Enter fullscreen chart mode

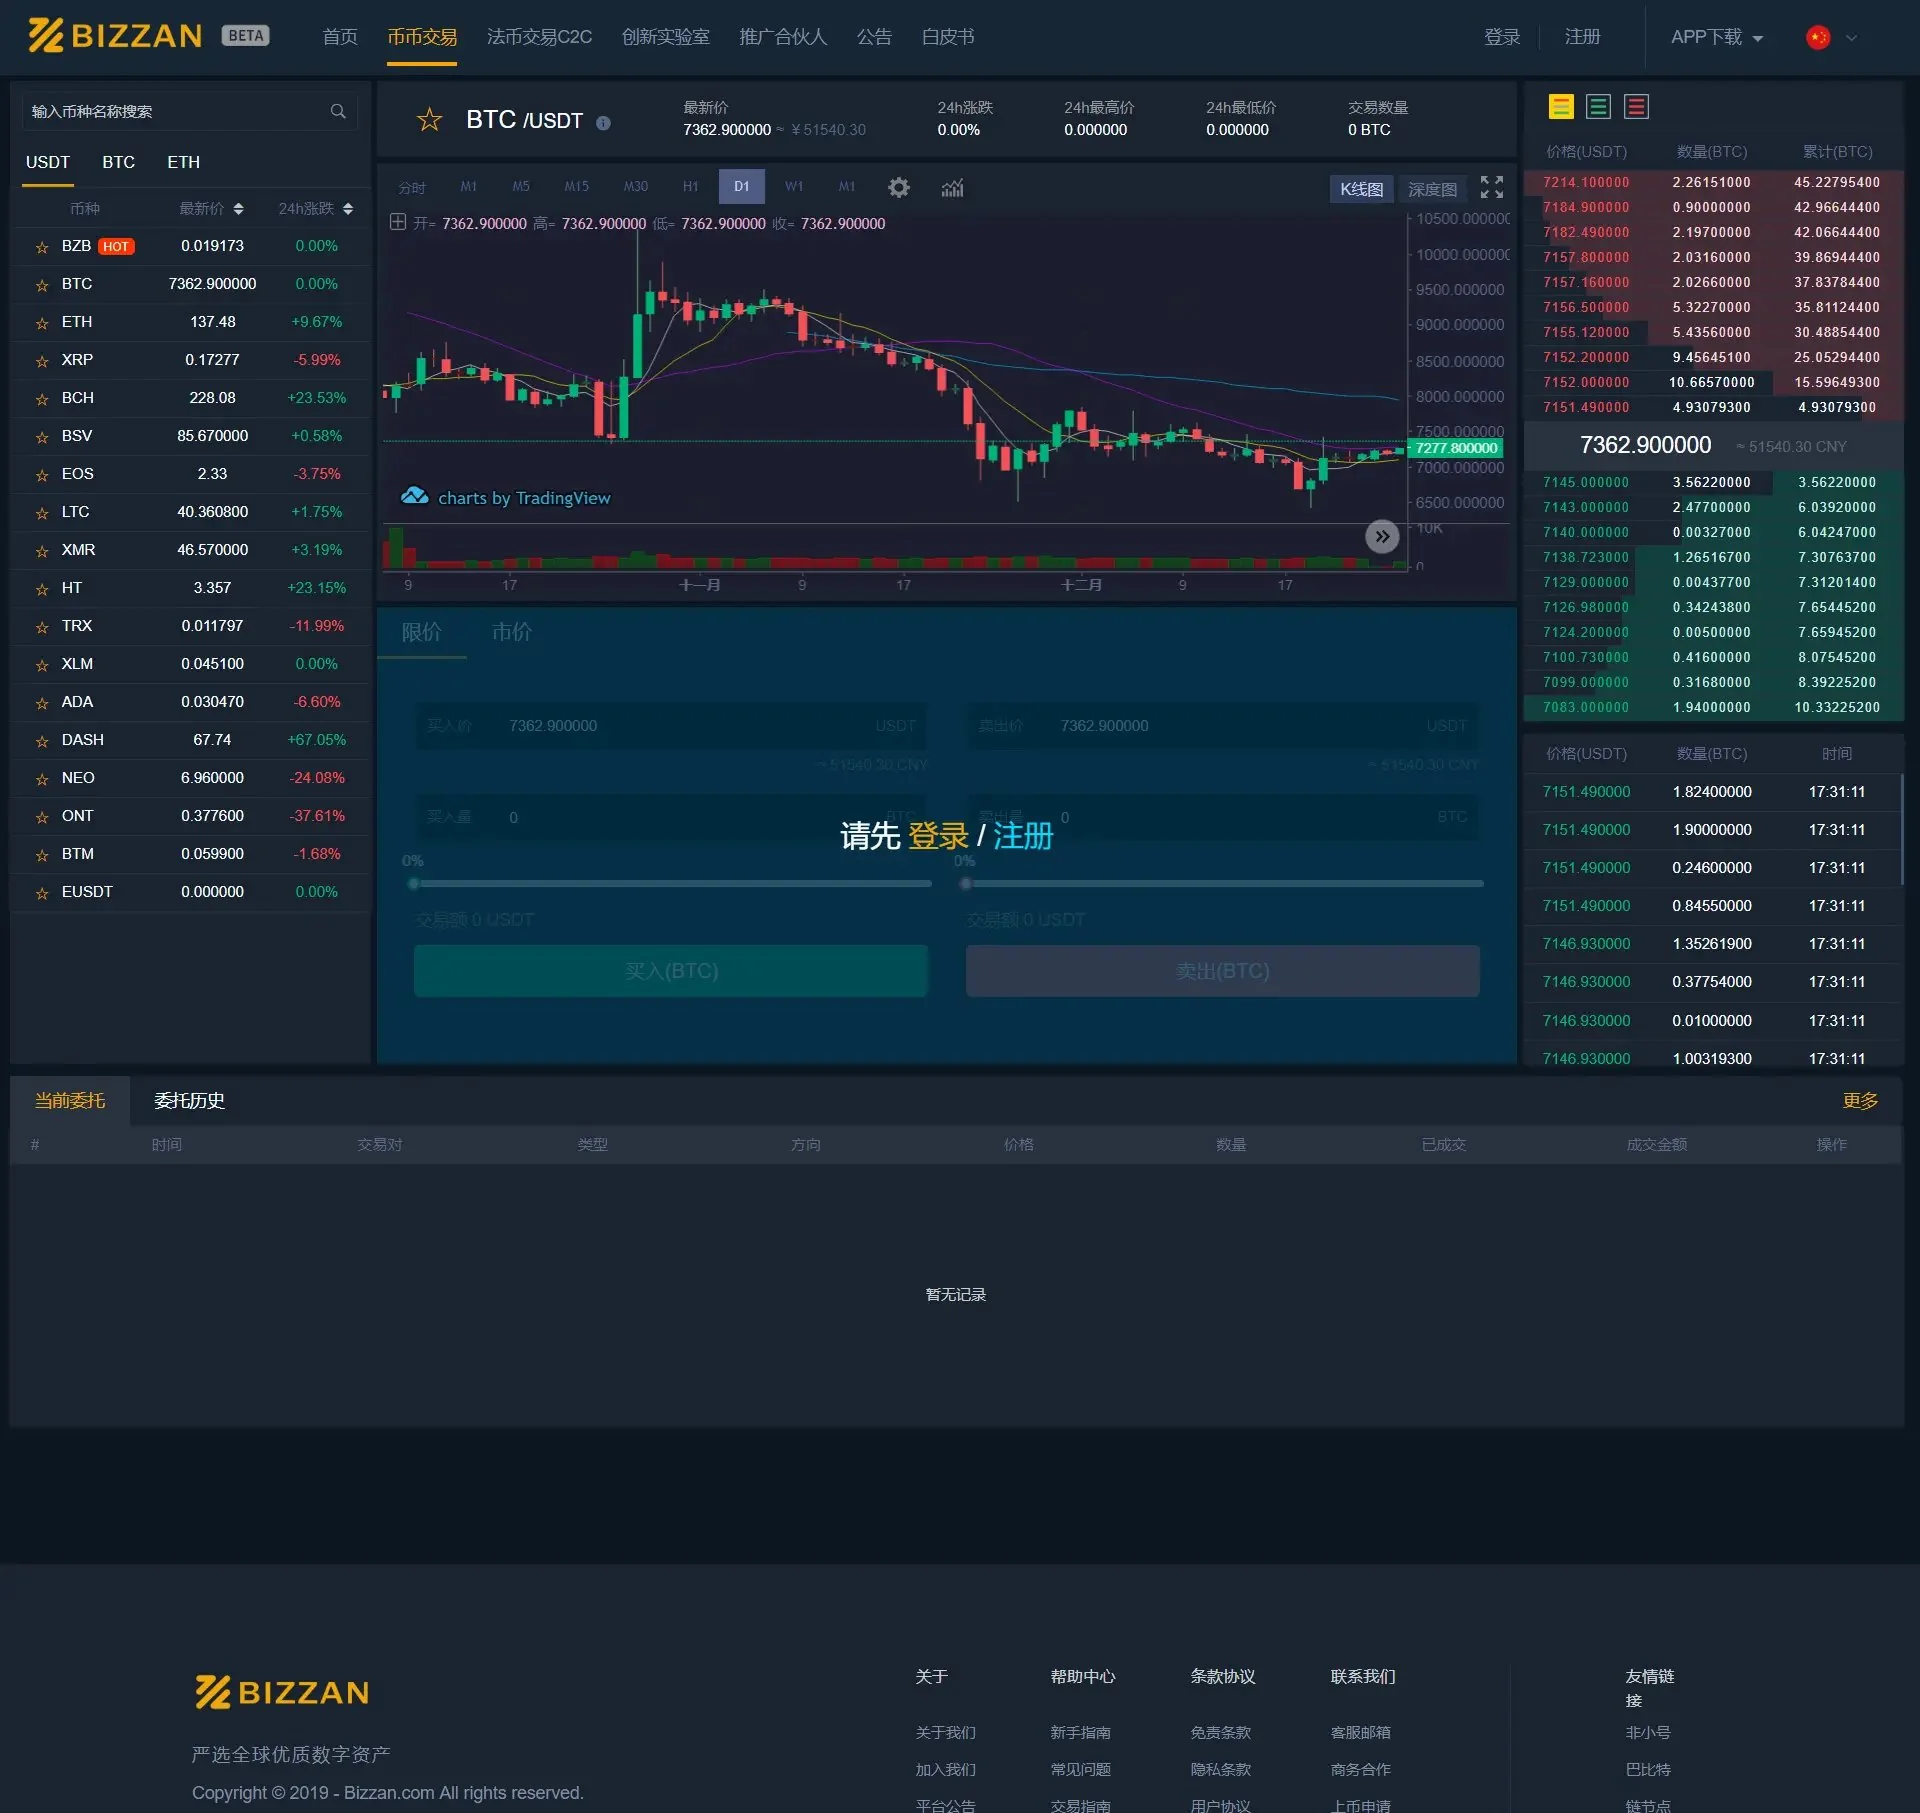[x=1491, y=187]
